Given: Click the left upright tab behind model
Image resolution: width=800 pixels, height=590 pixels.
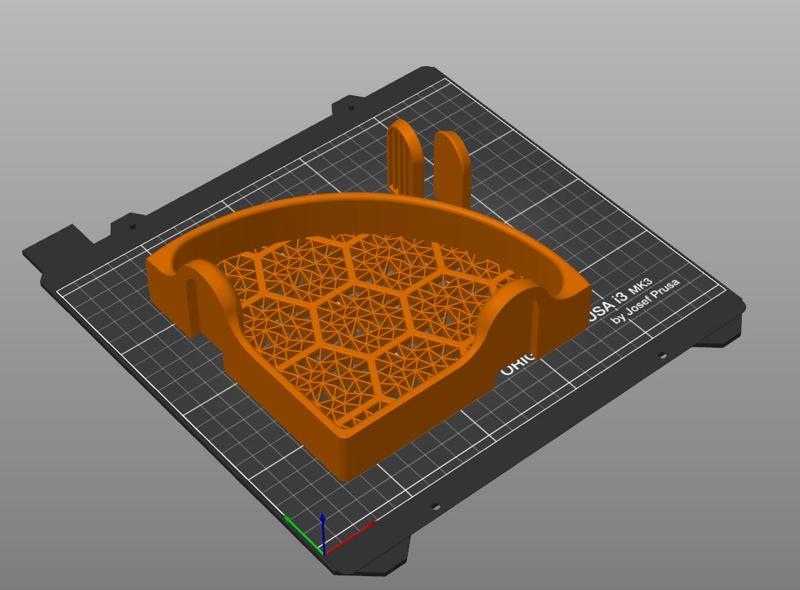Looking at the screenshot, I should [x=405, y=157].
